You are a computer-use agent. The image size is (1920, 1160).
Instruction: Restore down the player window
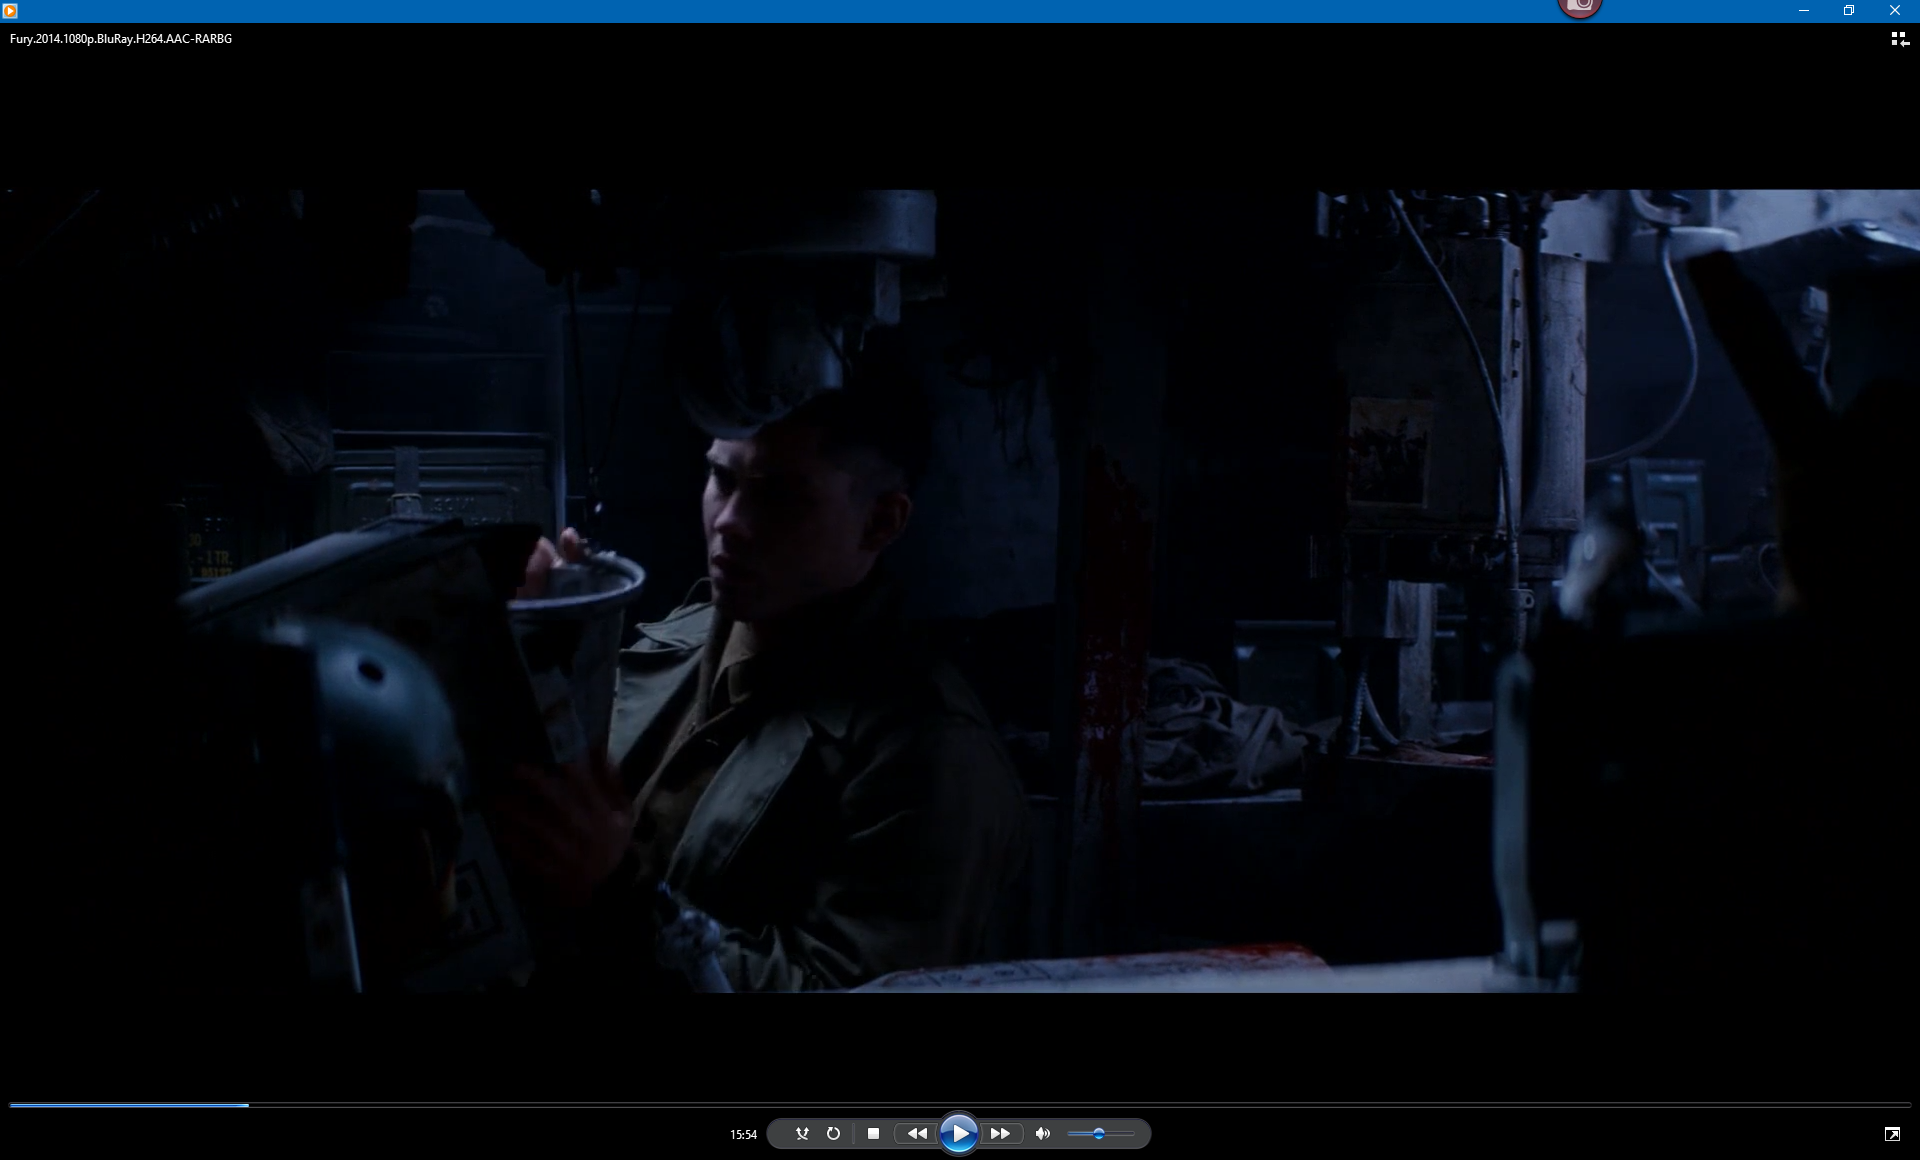tap(1849, 10)
